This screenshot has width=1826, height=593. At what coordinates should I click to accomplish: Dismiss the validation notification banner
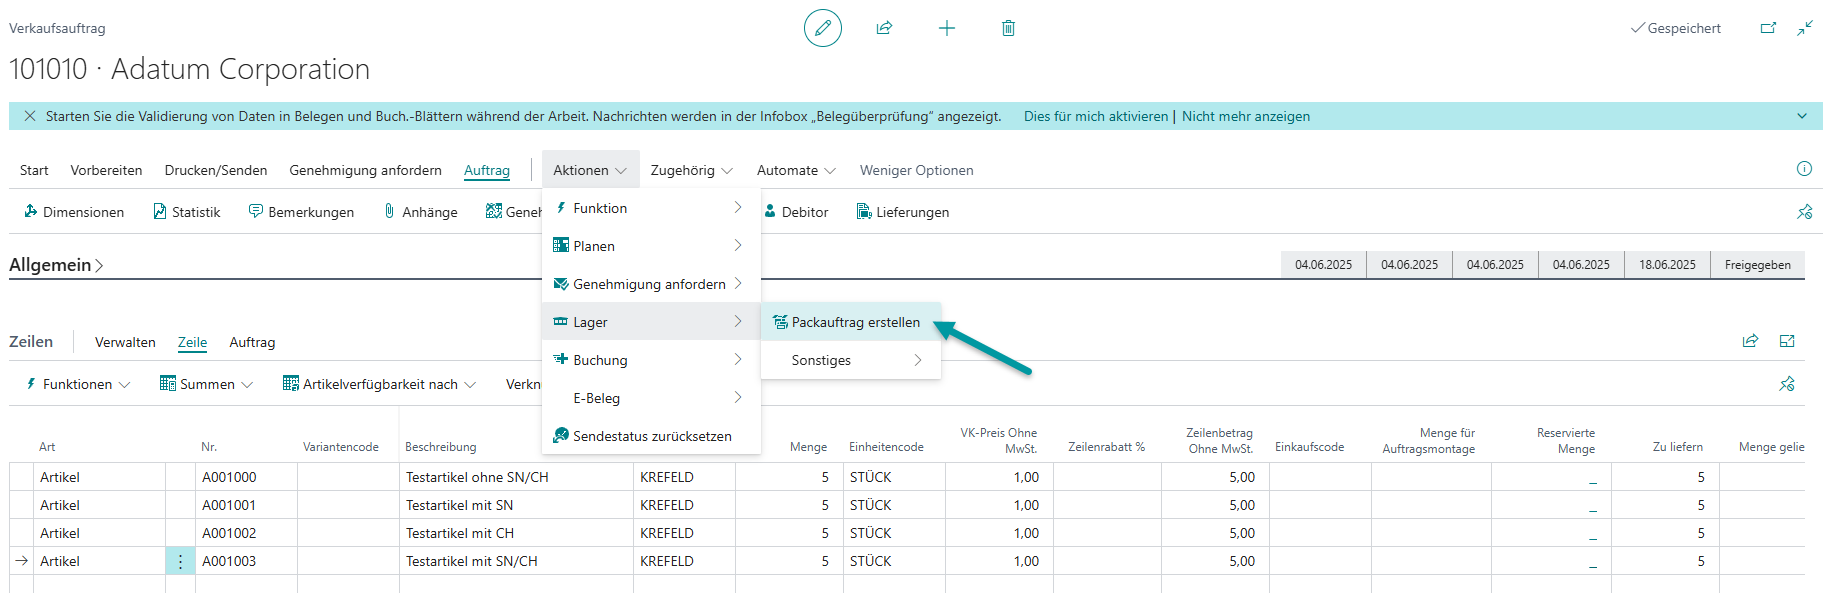[x=30, y=116]
